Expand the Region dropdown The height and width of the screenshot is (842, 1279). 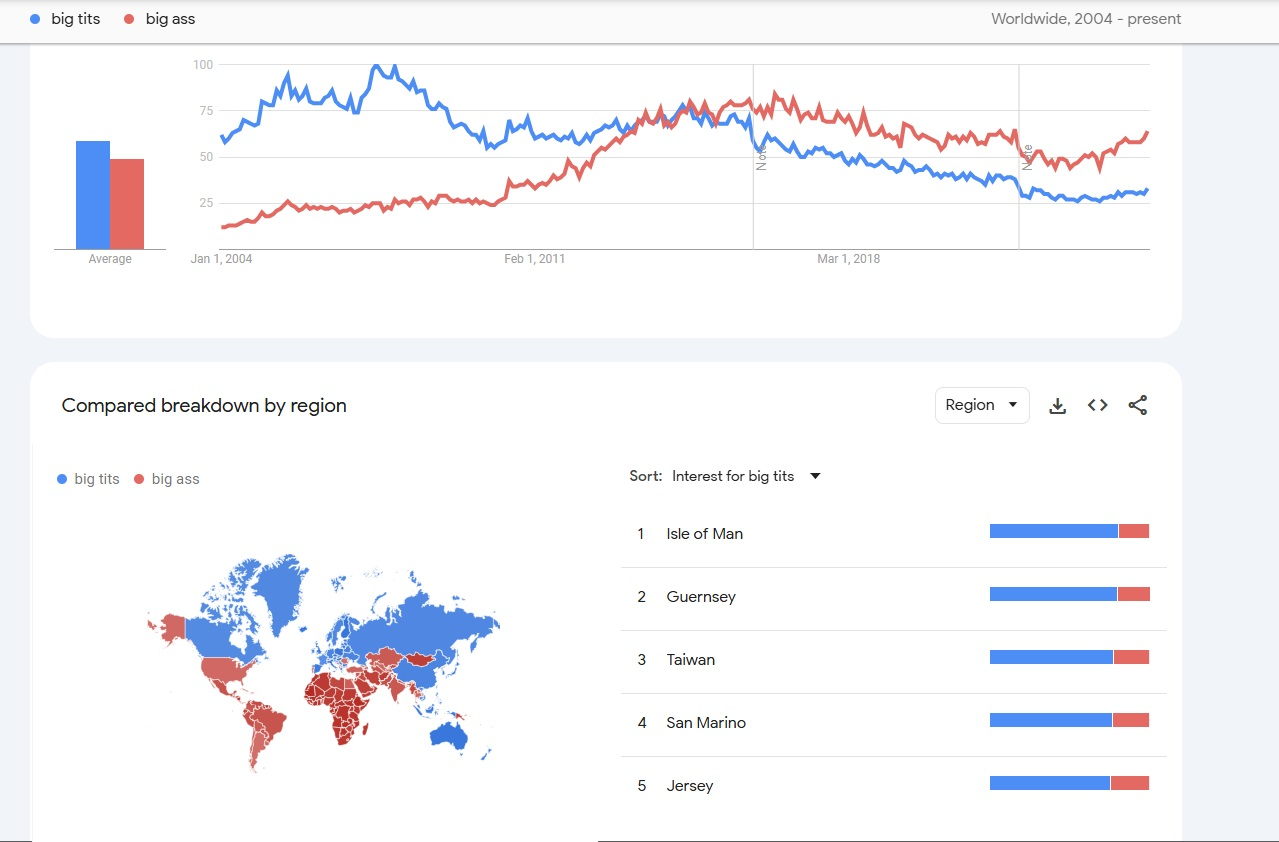tap(982, 405)
